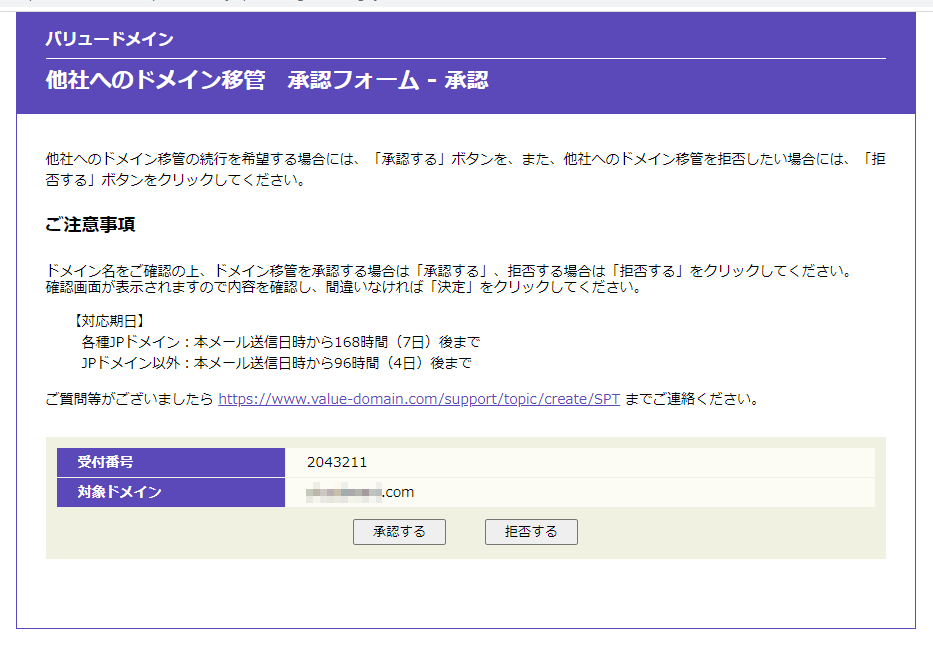Click the blurred domain name in the table

click(344, 492)
